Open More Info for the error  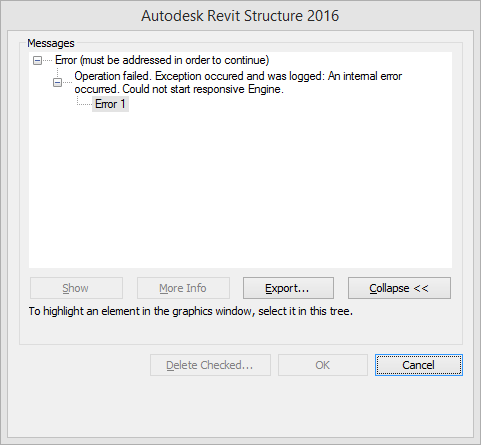point(183,288)
